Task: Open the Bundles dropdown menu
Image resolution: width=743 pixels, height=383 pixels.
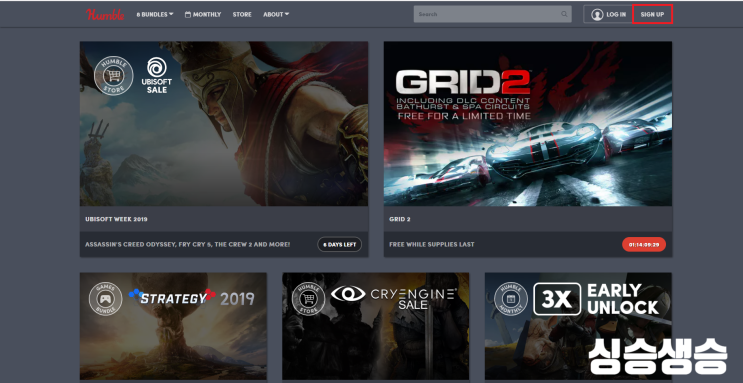Action: point(154,14)
